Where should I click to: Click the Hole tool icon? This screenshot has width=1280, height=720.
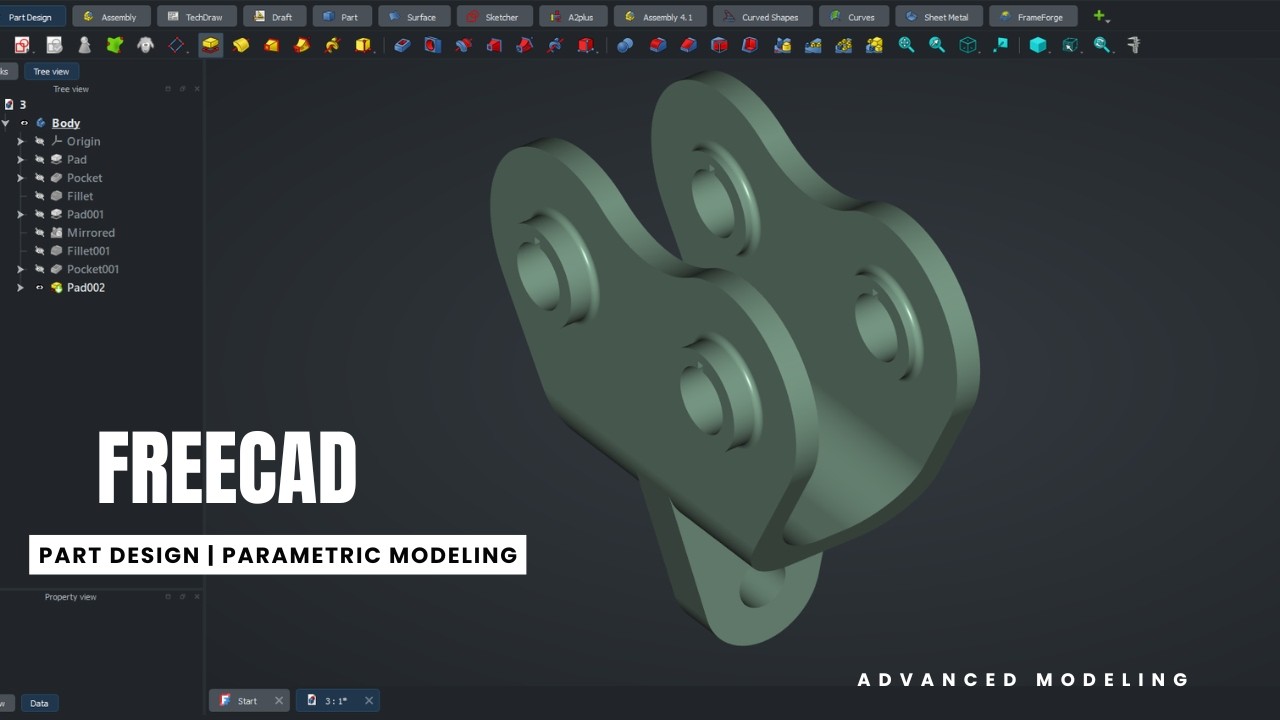click(432, 45)
